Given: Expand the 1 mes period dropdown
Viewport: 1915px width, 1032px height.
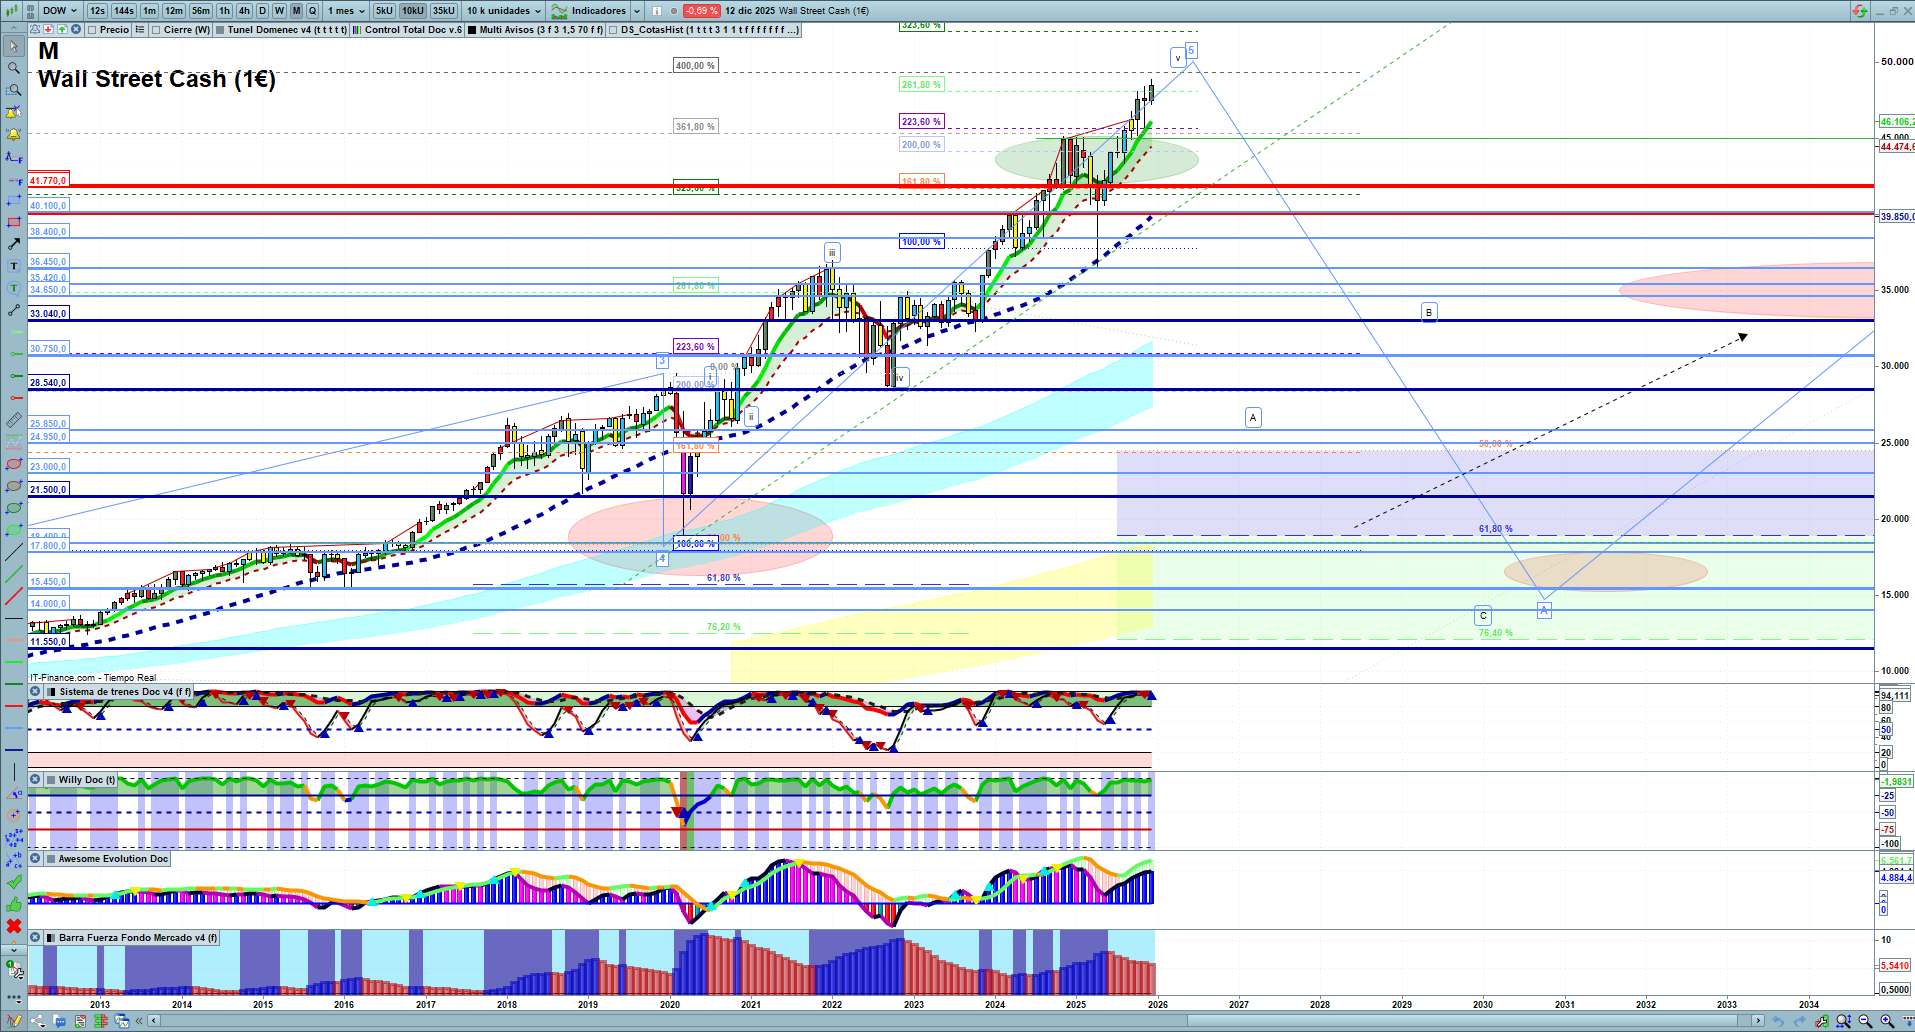Looking at the screenshot, I should click(x=347, y=11).
